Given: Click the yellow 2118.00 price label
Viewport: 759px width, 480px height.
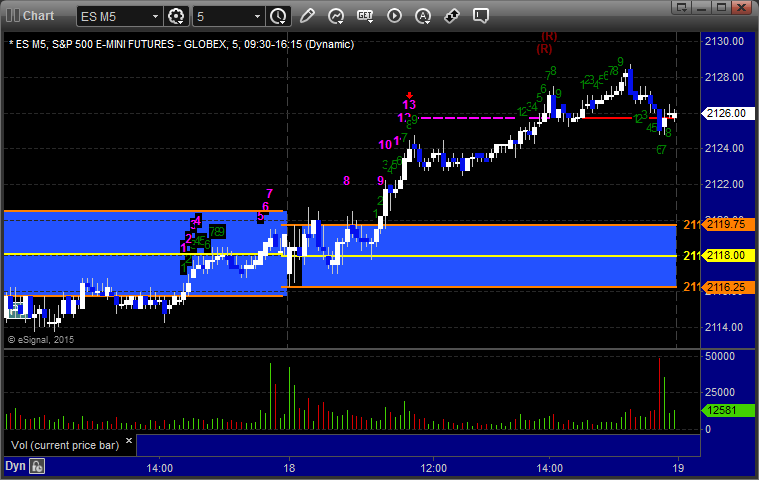Looking at the screenshot, I should [x=729, y=255].
